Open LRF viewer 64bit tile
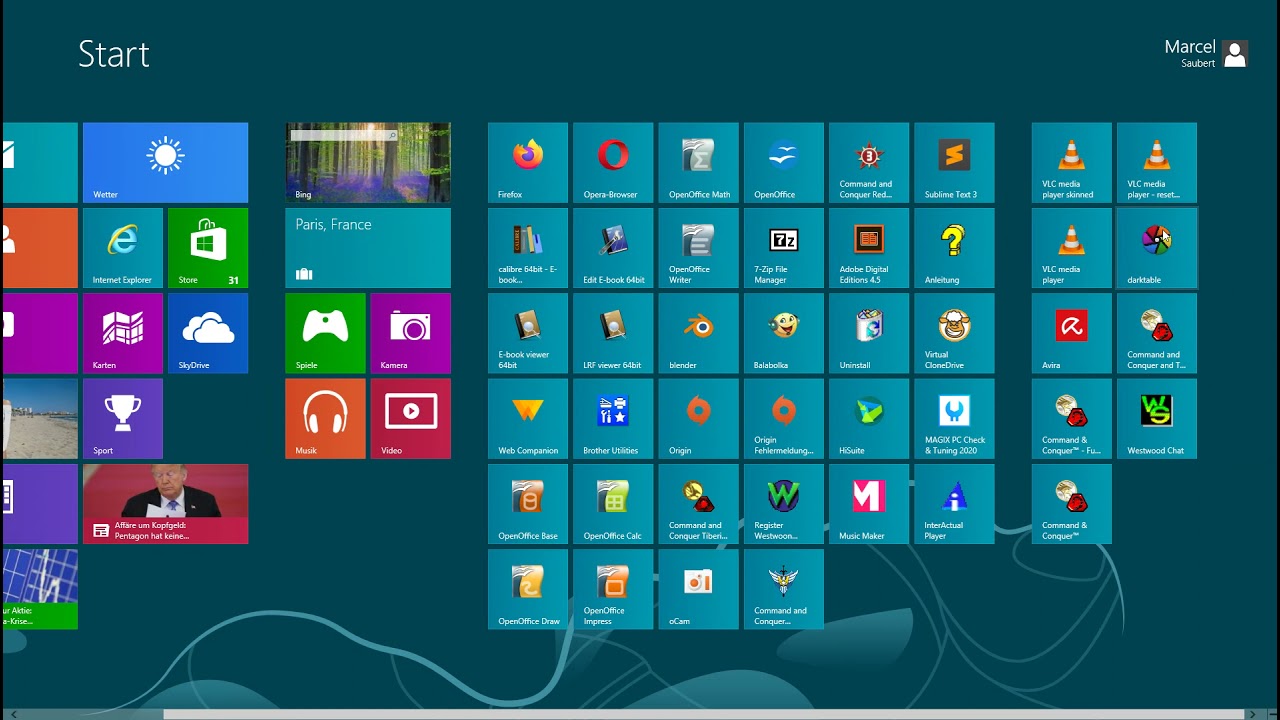This screenshot has width=1280, height=720. click(613, 333)
